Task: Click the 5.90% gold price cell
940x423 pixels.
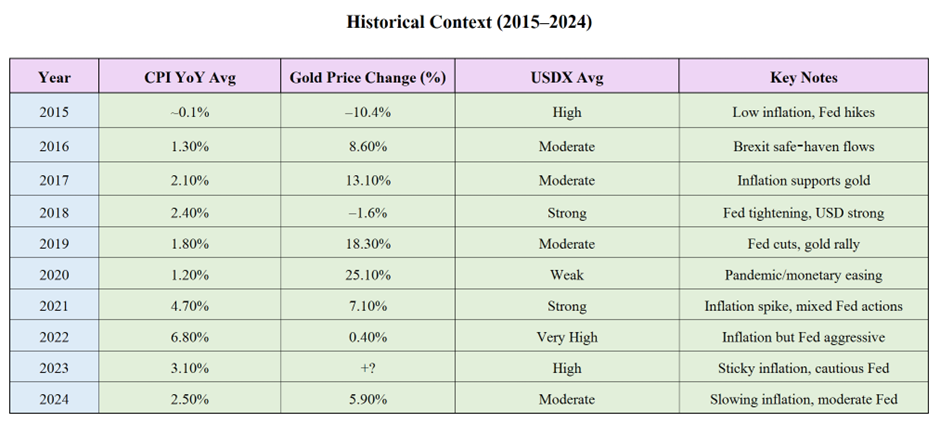Action: click(x=368, y=398)
